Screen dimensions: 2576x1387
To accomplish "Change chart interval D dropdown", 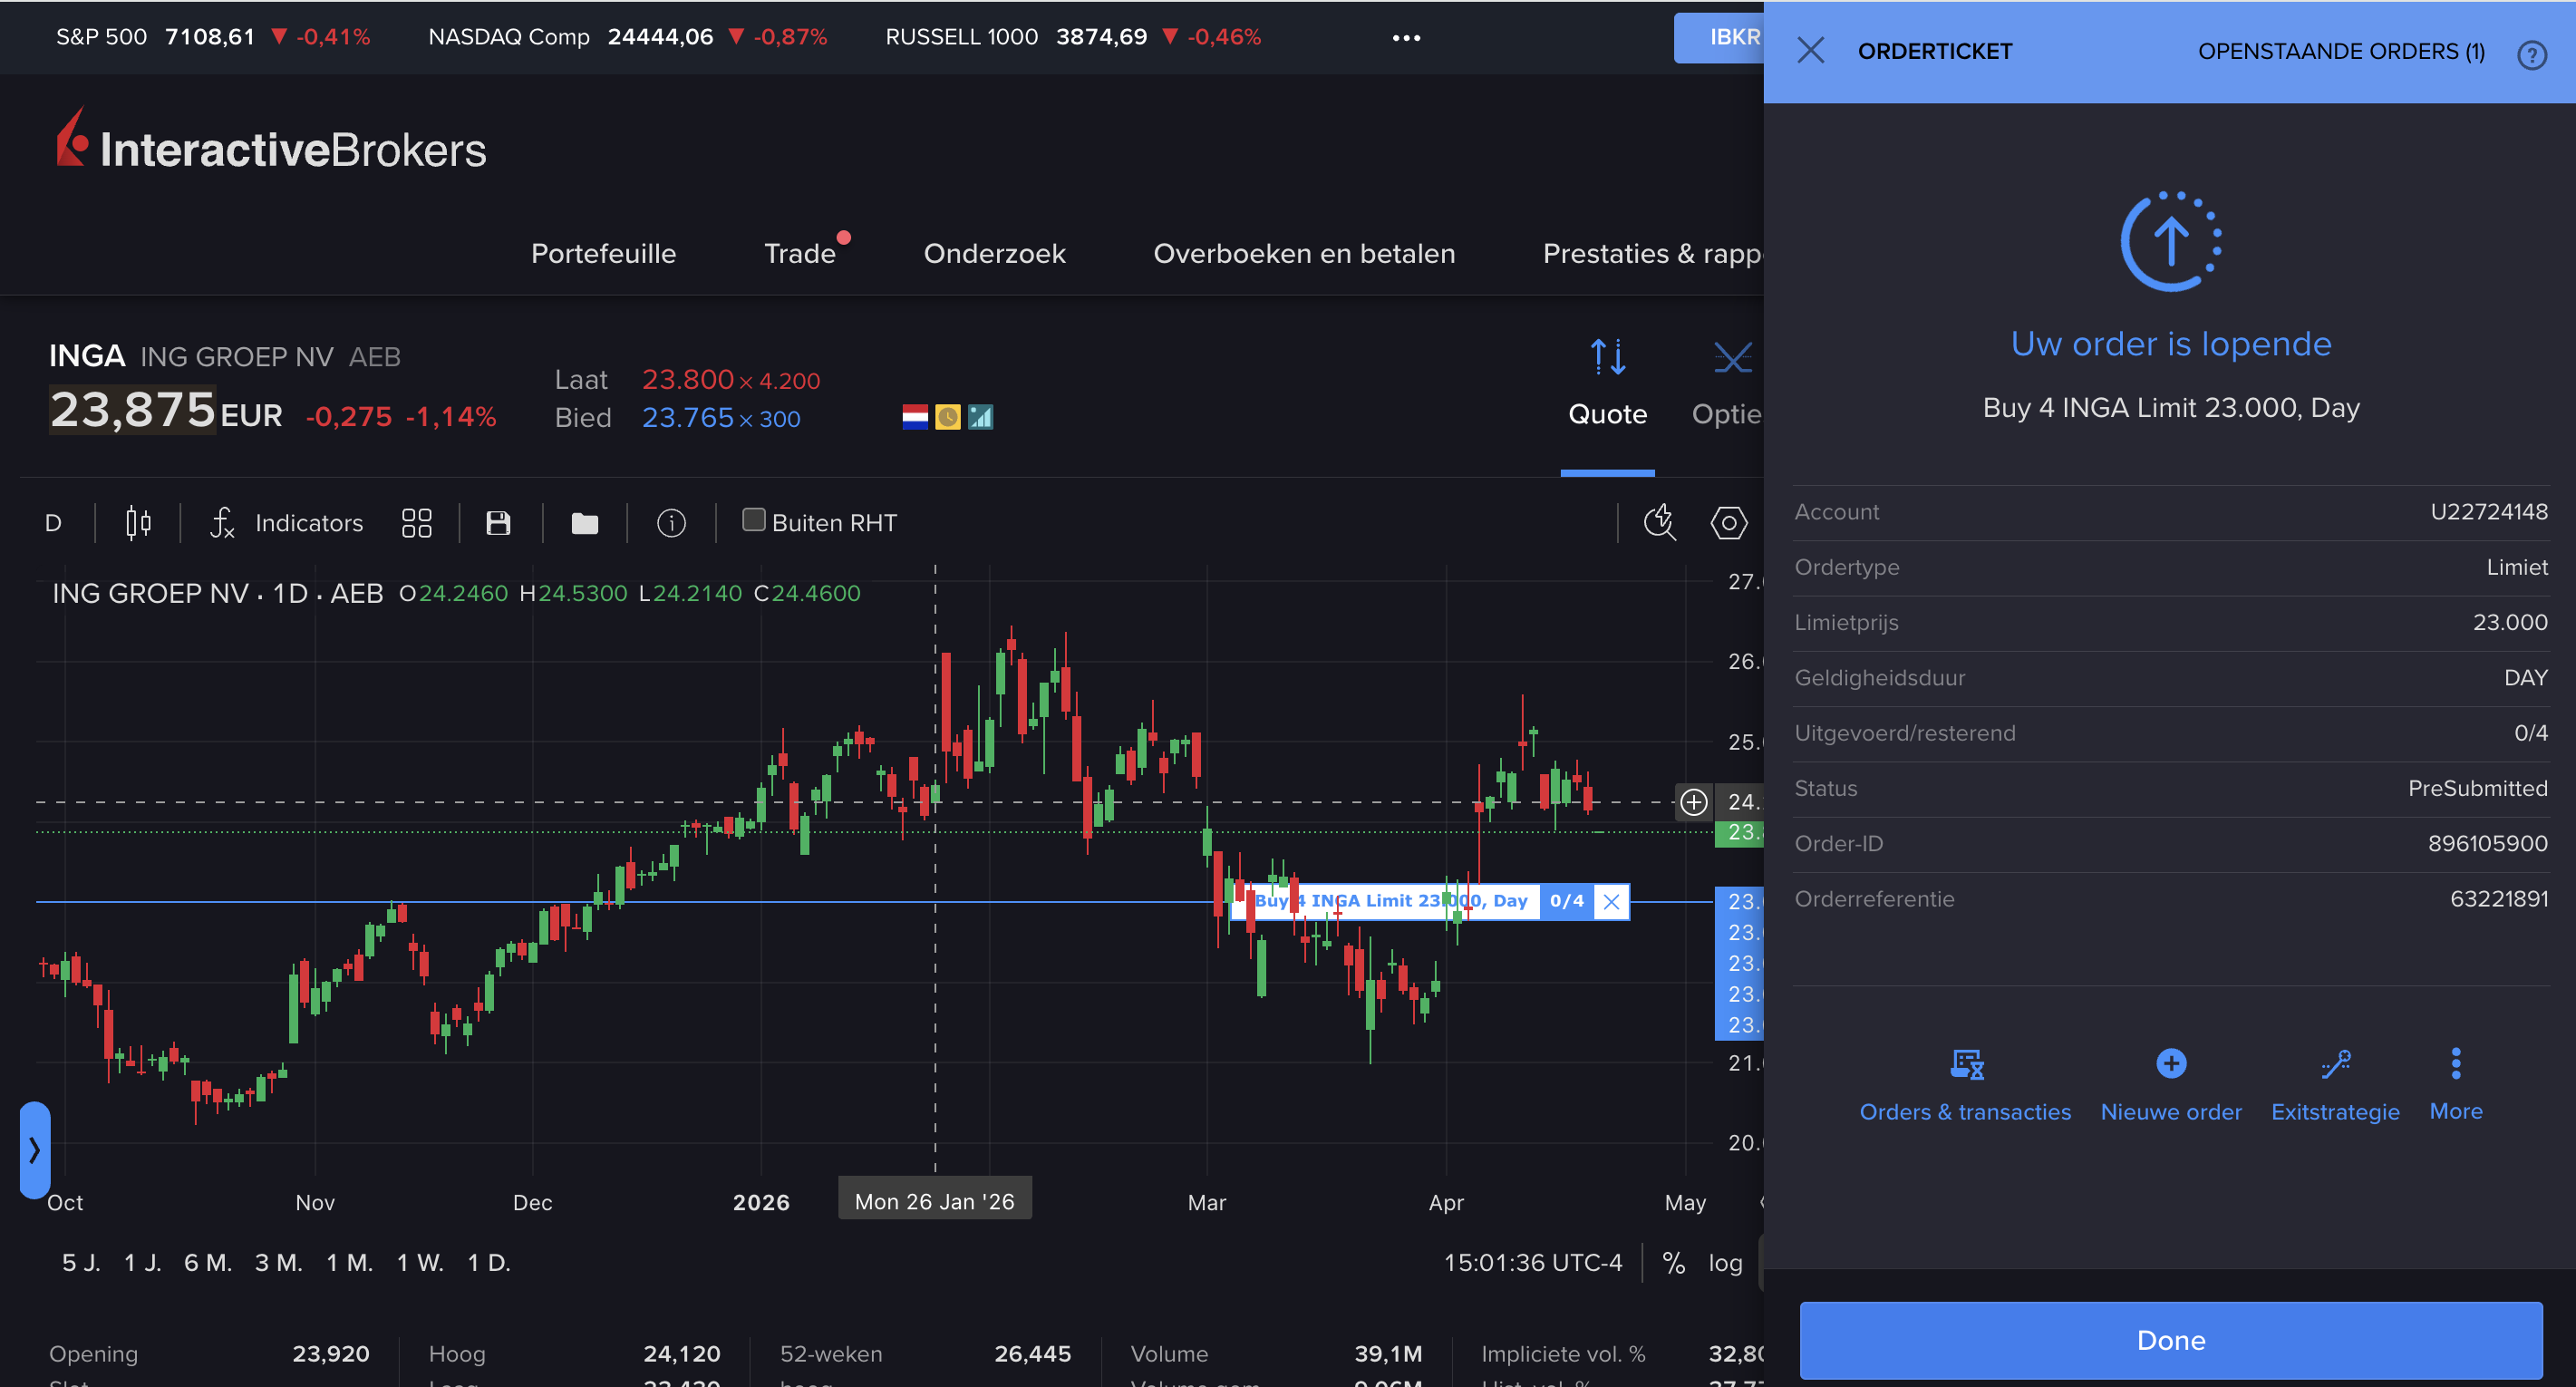I will [x=54, y=523].
